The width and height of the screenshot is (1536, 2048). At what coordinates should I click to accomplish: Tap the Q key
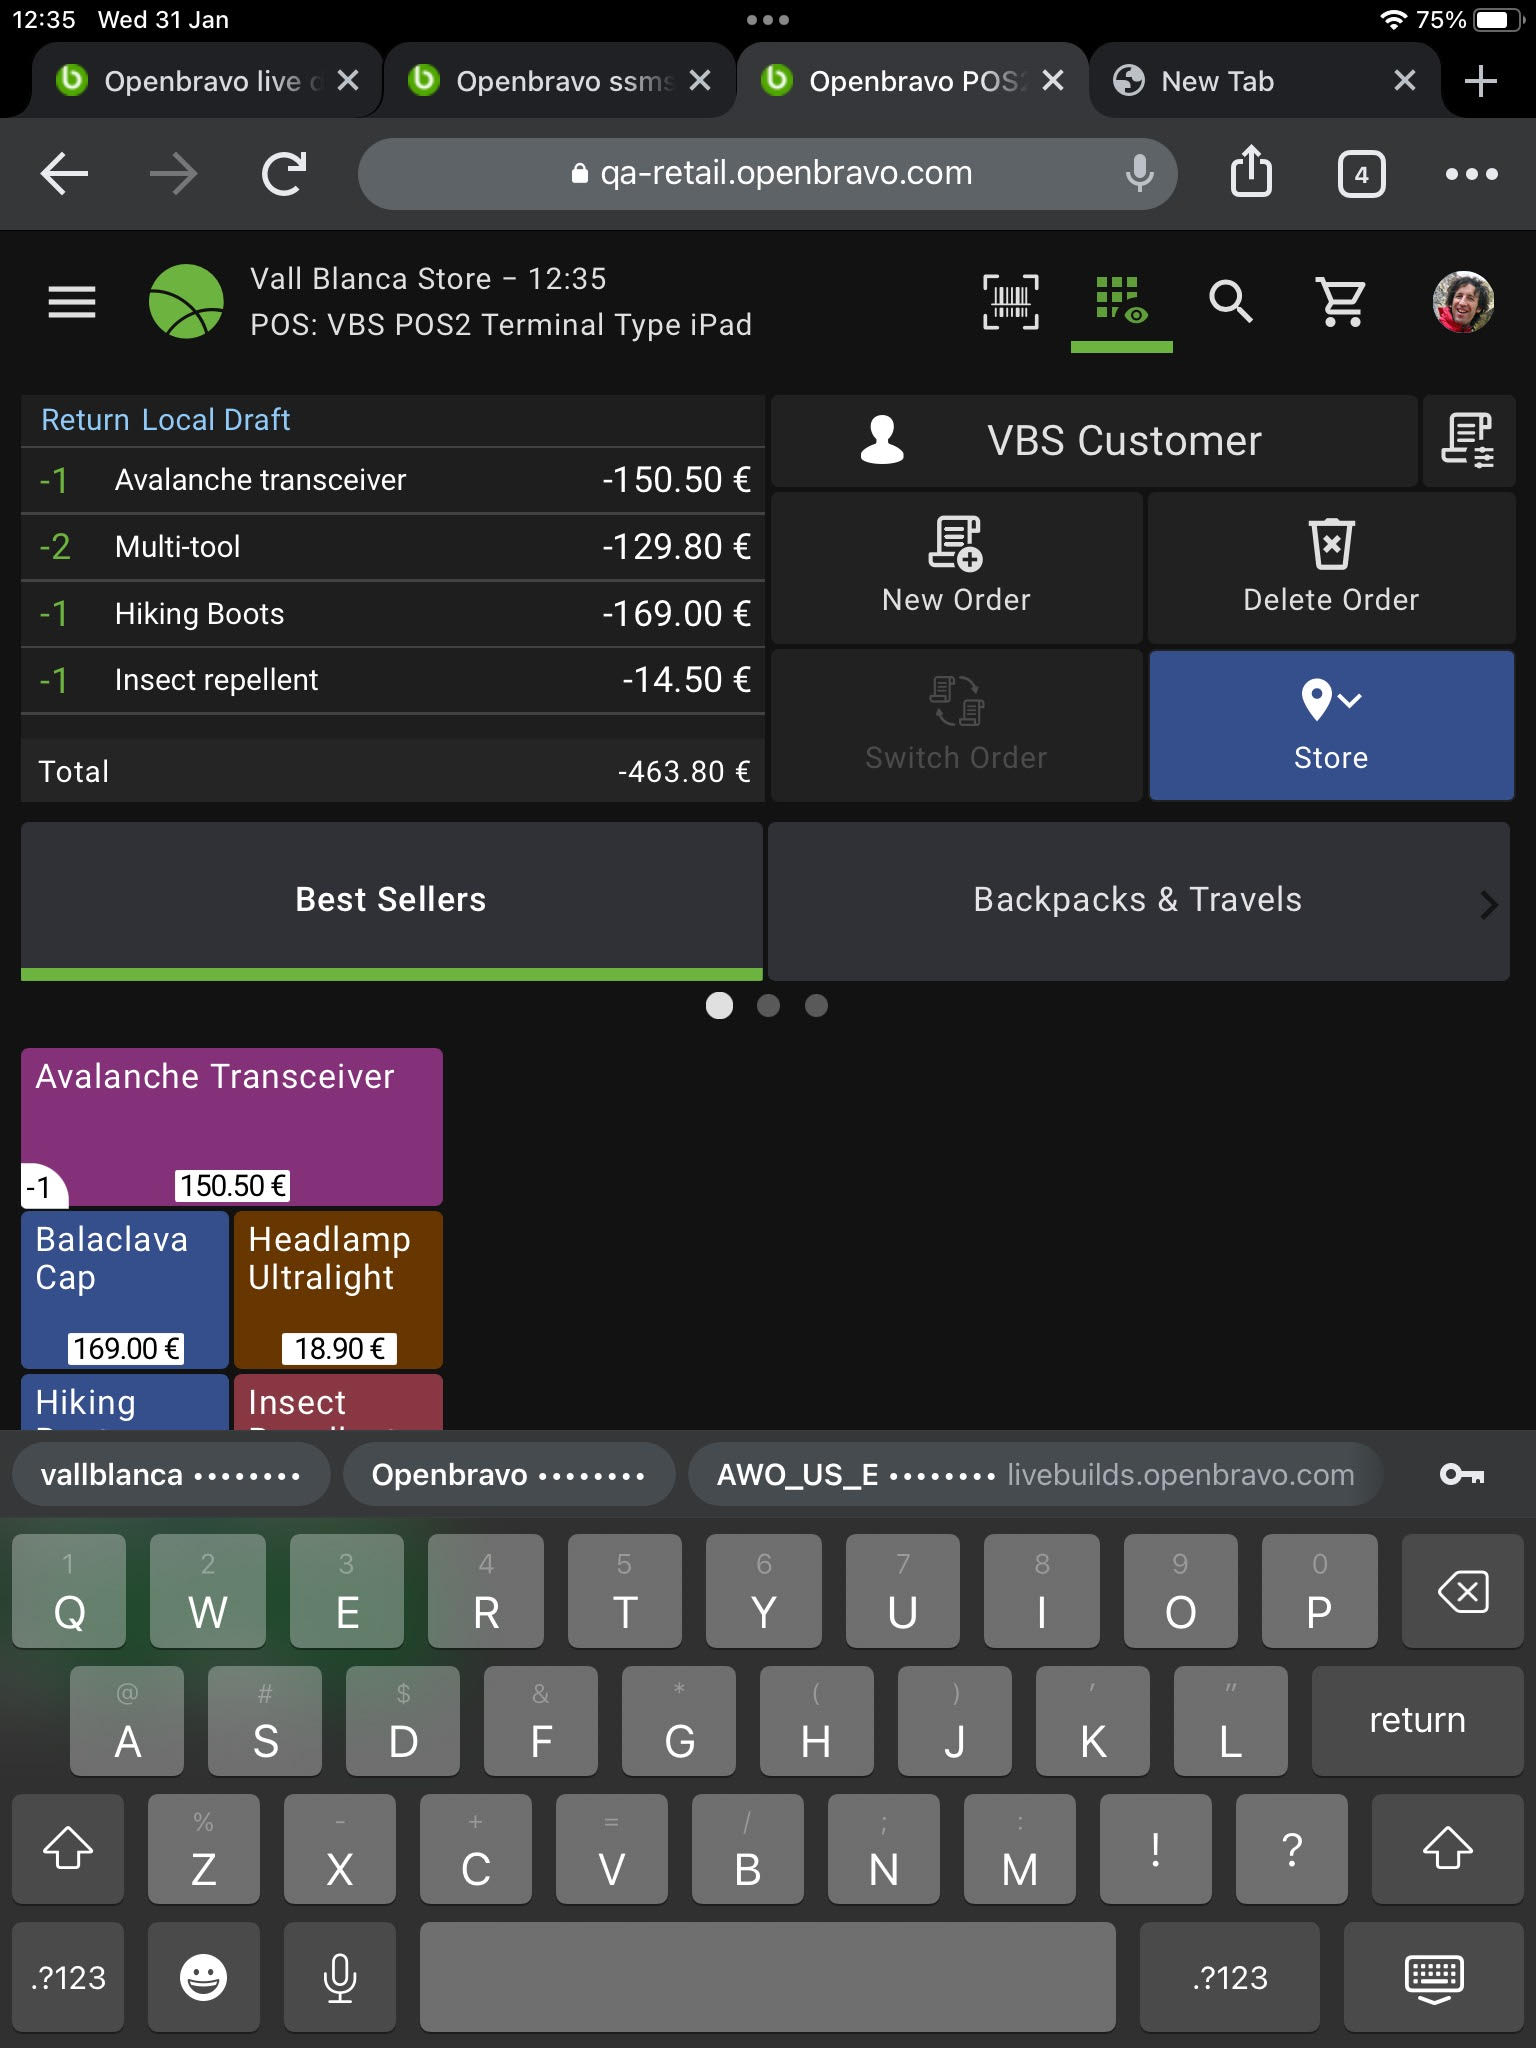pyautogui.click(x=69, y=1591)
